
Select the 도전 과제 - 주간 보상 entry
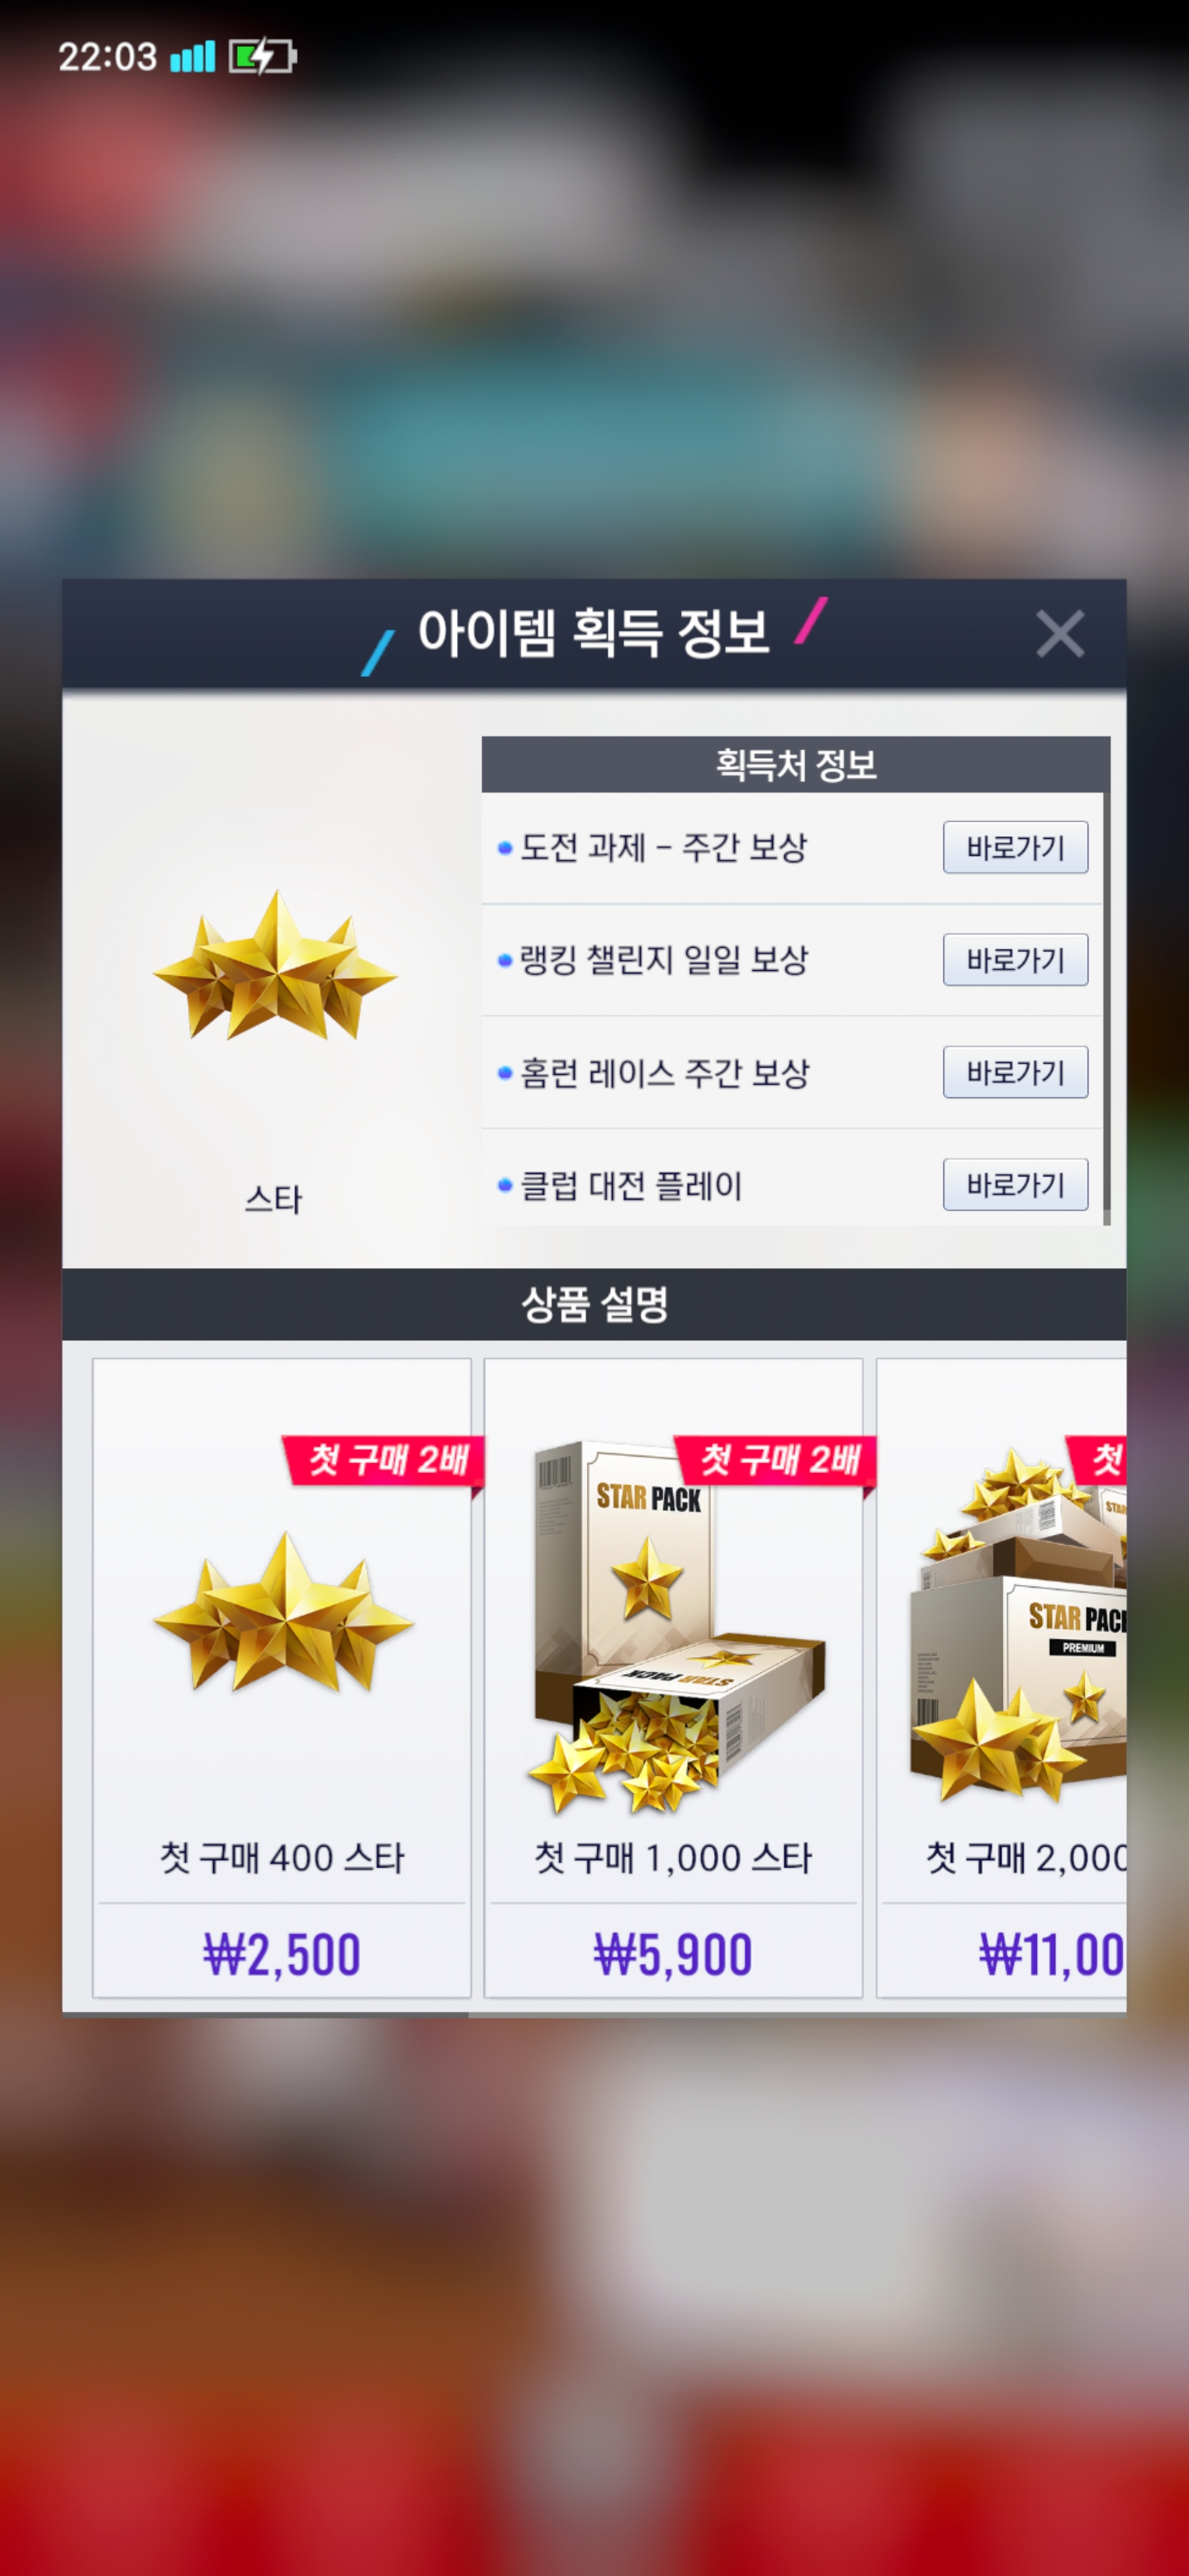663,848
